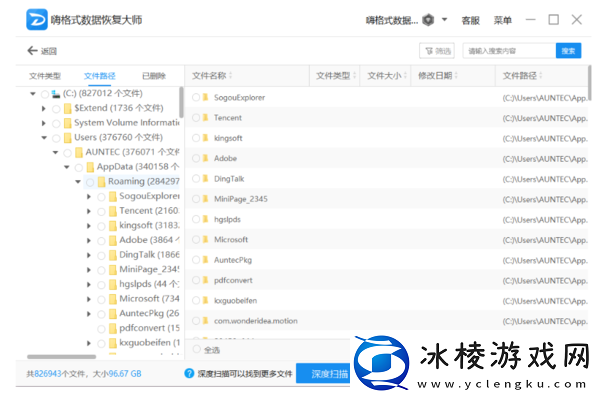Open the 客服 customer service menu
This screenshot has width=600, height=396.
[470, 20]
